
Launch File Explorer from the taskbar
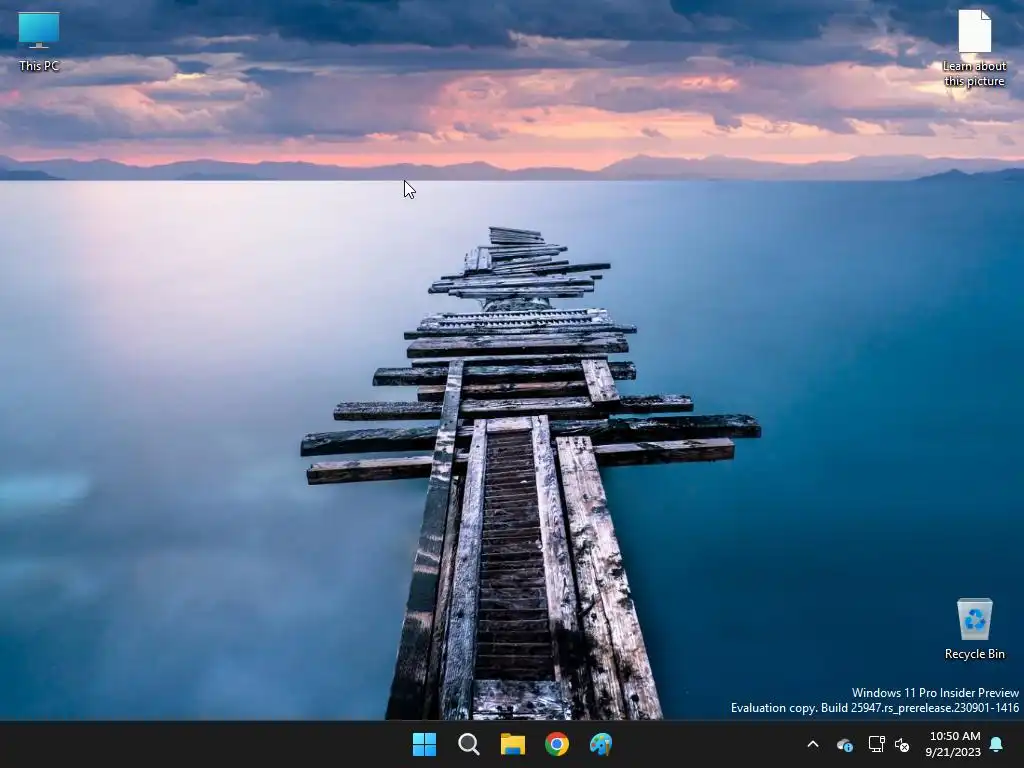513,744
